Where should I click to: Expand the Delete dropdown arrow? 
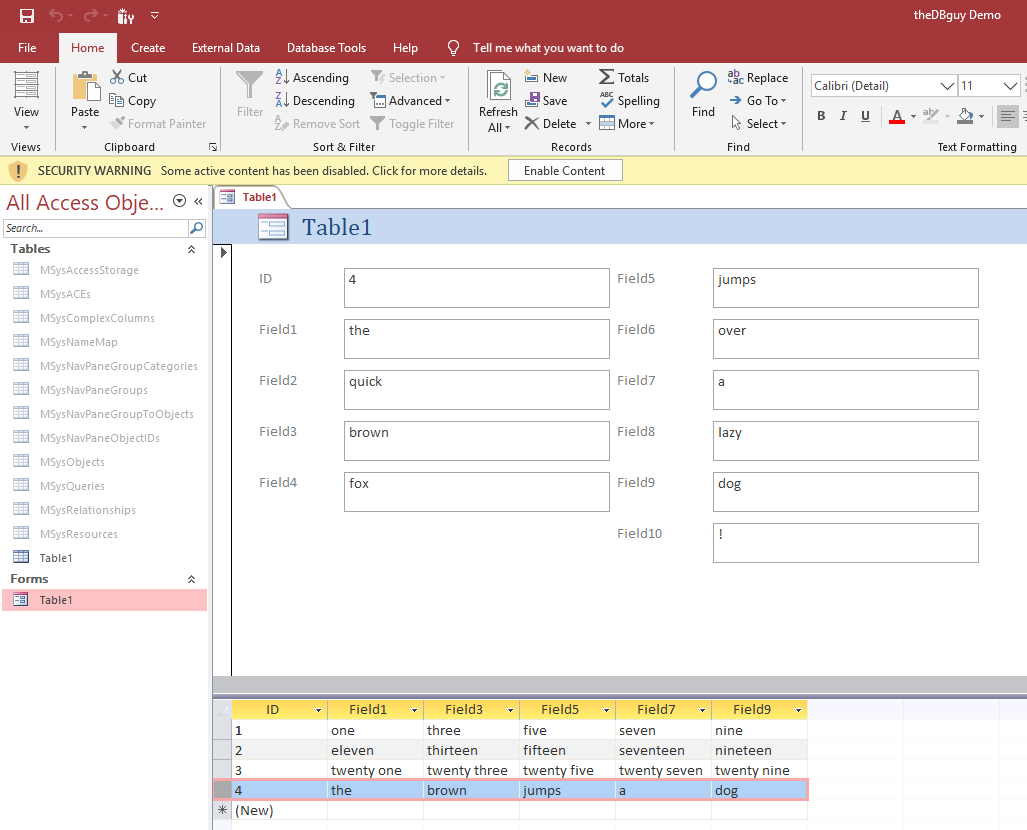[x=588, y=123]
